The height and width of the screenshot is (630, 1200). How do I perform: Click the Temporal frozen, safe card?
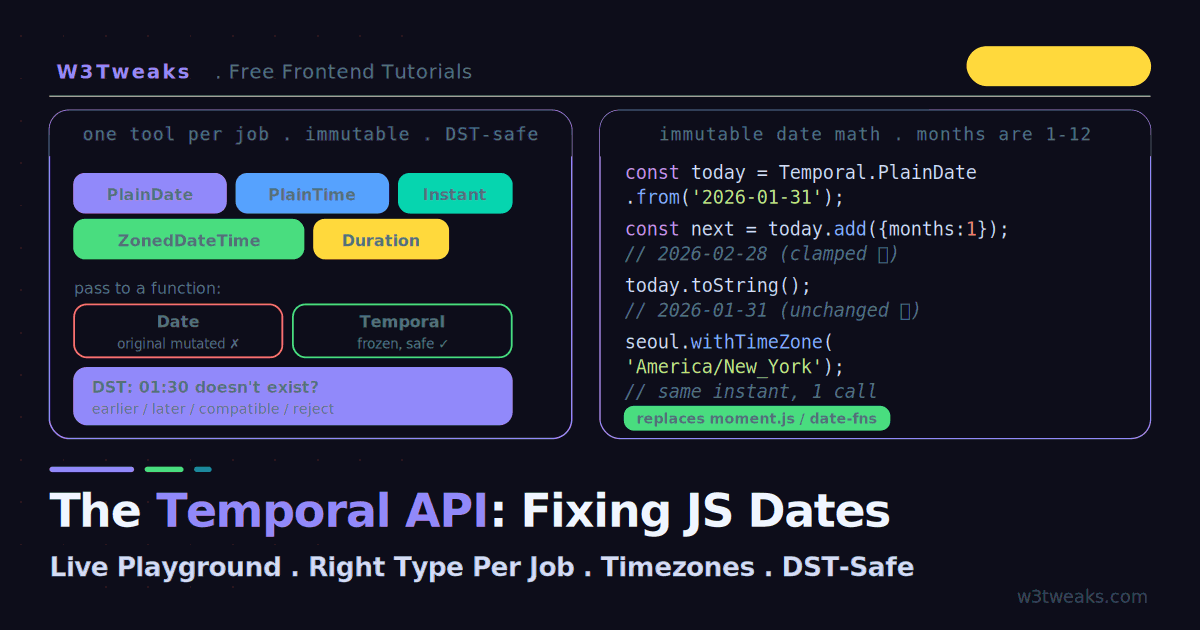(402, 331)
